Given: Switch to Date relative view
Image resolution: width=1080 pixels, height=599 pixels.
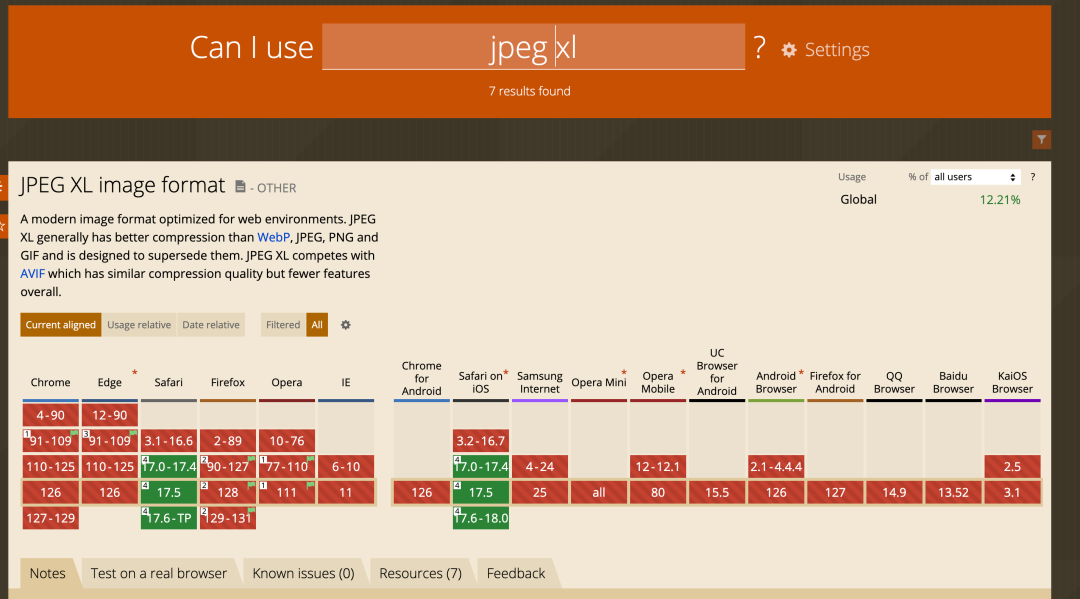Looking at the screenshot, I should pyautogui.click(x=211, y=325).
